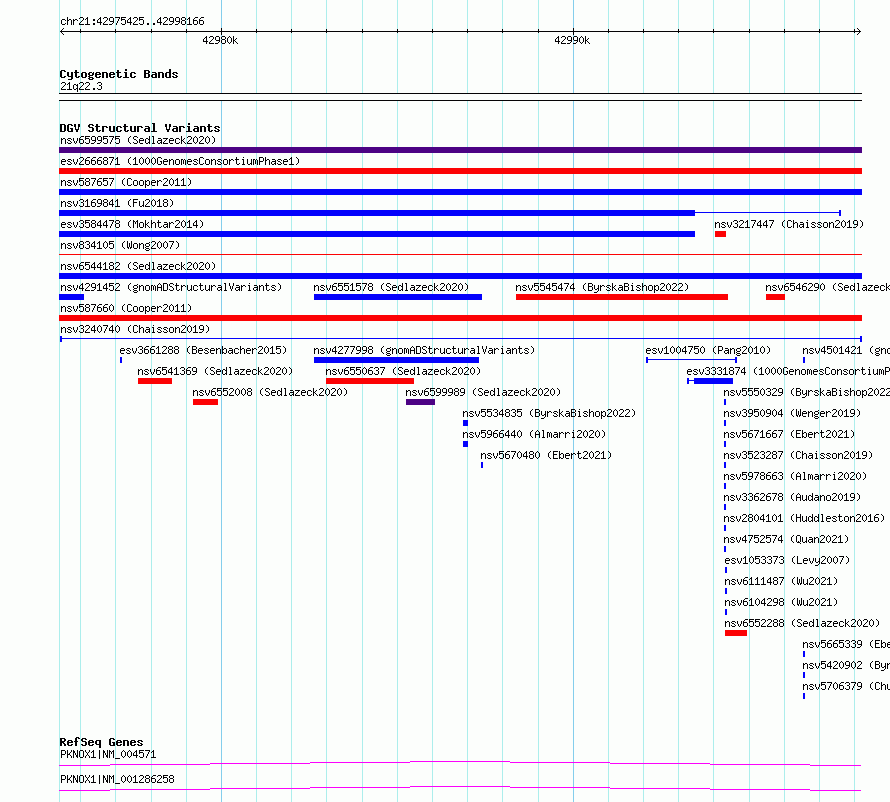Screen dimensions: 890x802
Task: Select esv1004750 (Pang2010) label
Action: pos(708,350)
